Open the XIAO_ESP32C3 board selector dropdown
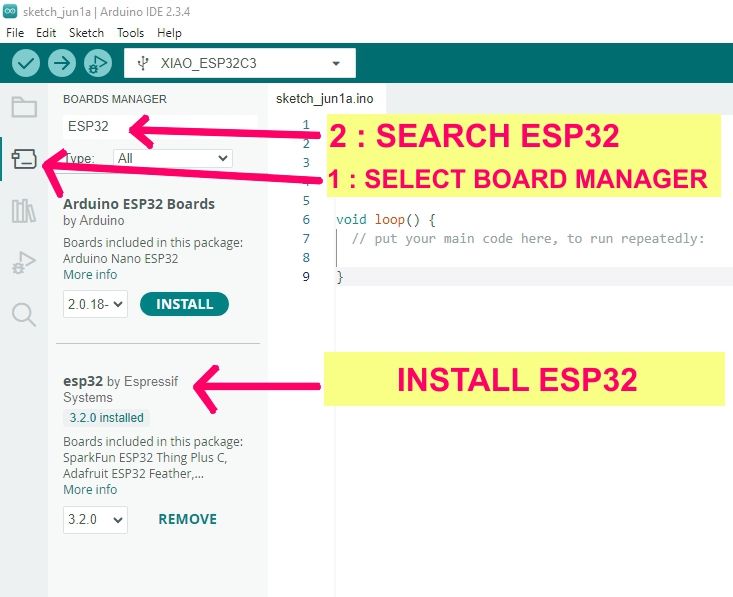This screenshot has width=733, height=597. click(240, 63)
